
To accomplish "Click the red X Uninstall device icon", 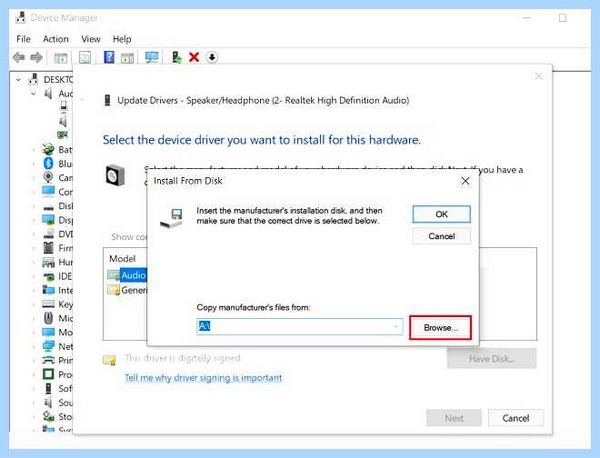I will coord(194,57).
